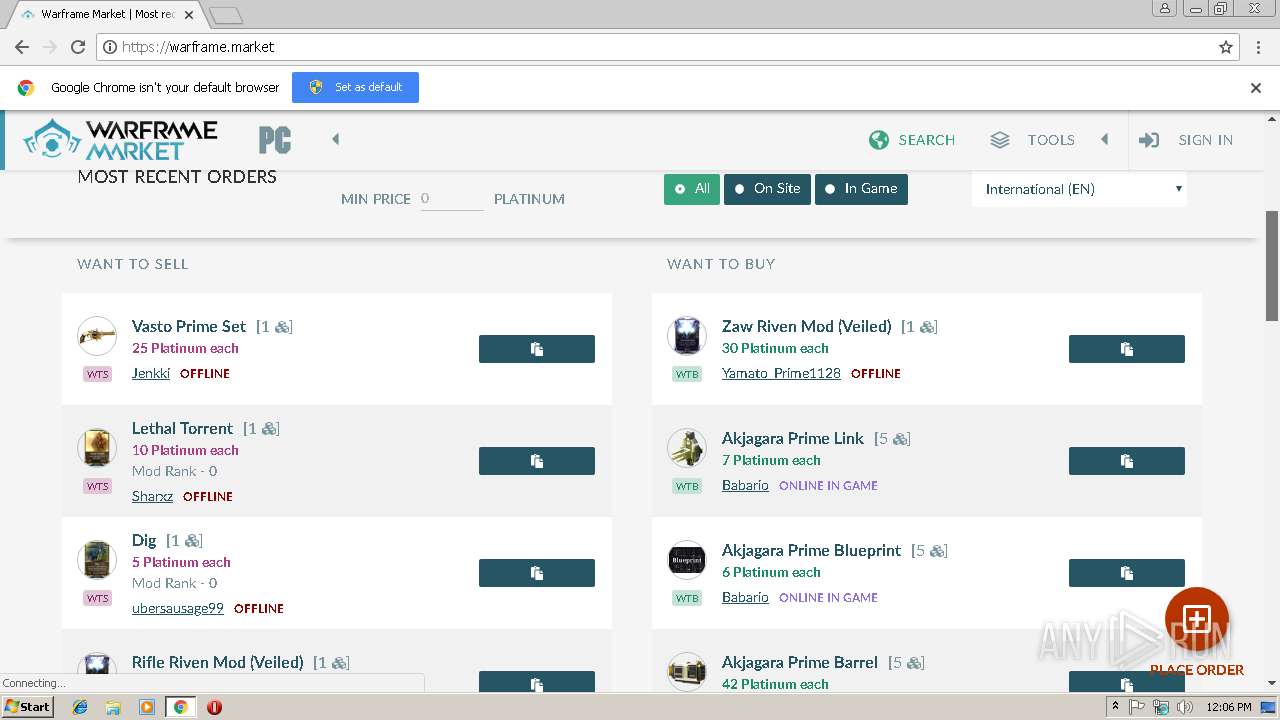Viewport: 1280px width, 720px height.
Task: Open the Tools stack icon
Action: (1000, 140)
